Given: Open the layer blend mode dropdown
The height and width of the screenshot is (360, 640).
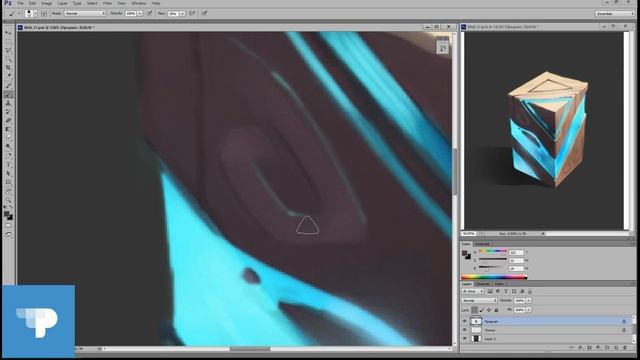Looking at the screenshot, I should [479, 300].
